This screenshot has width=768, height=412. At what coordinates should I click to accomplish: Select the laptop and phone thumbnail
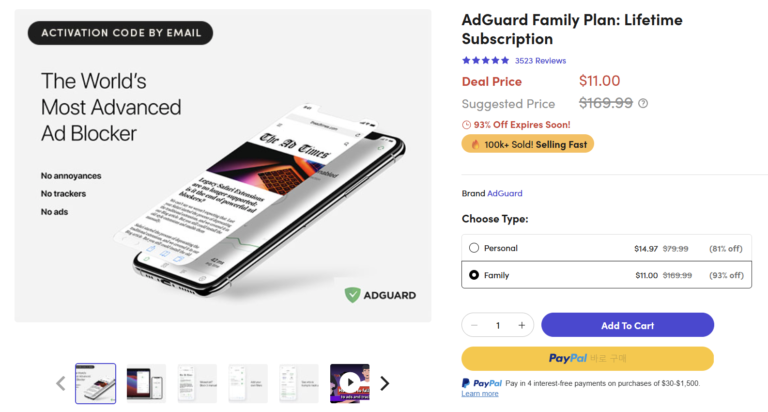(x=146, y=382)
